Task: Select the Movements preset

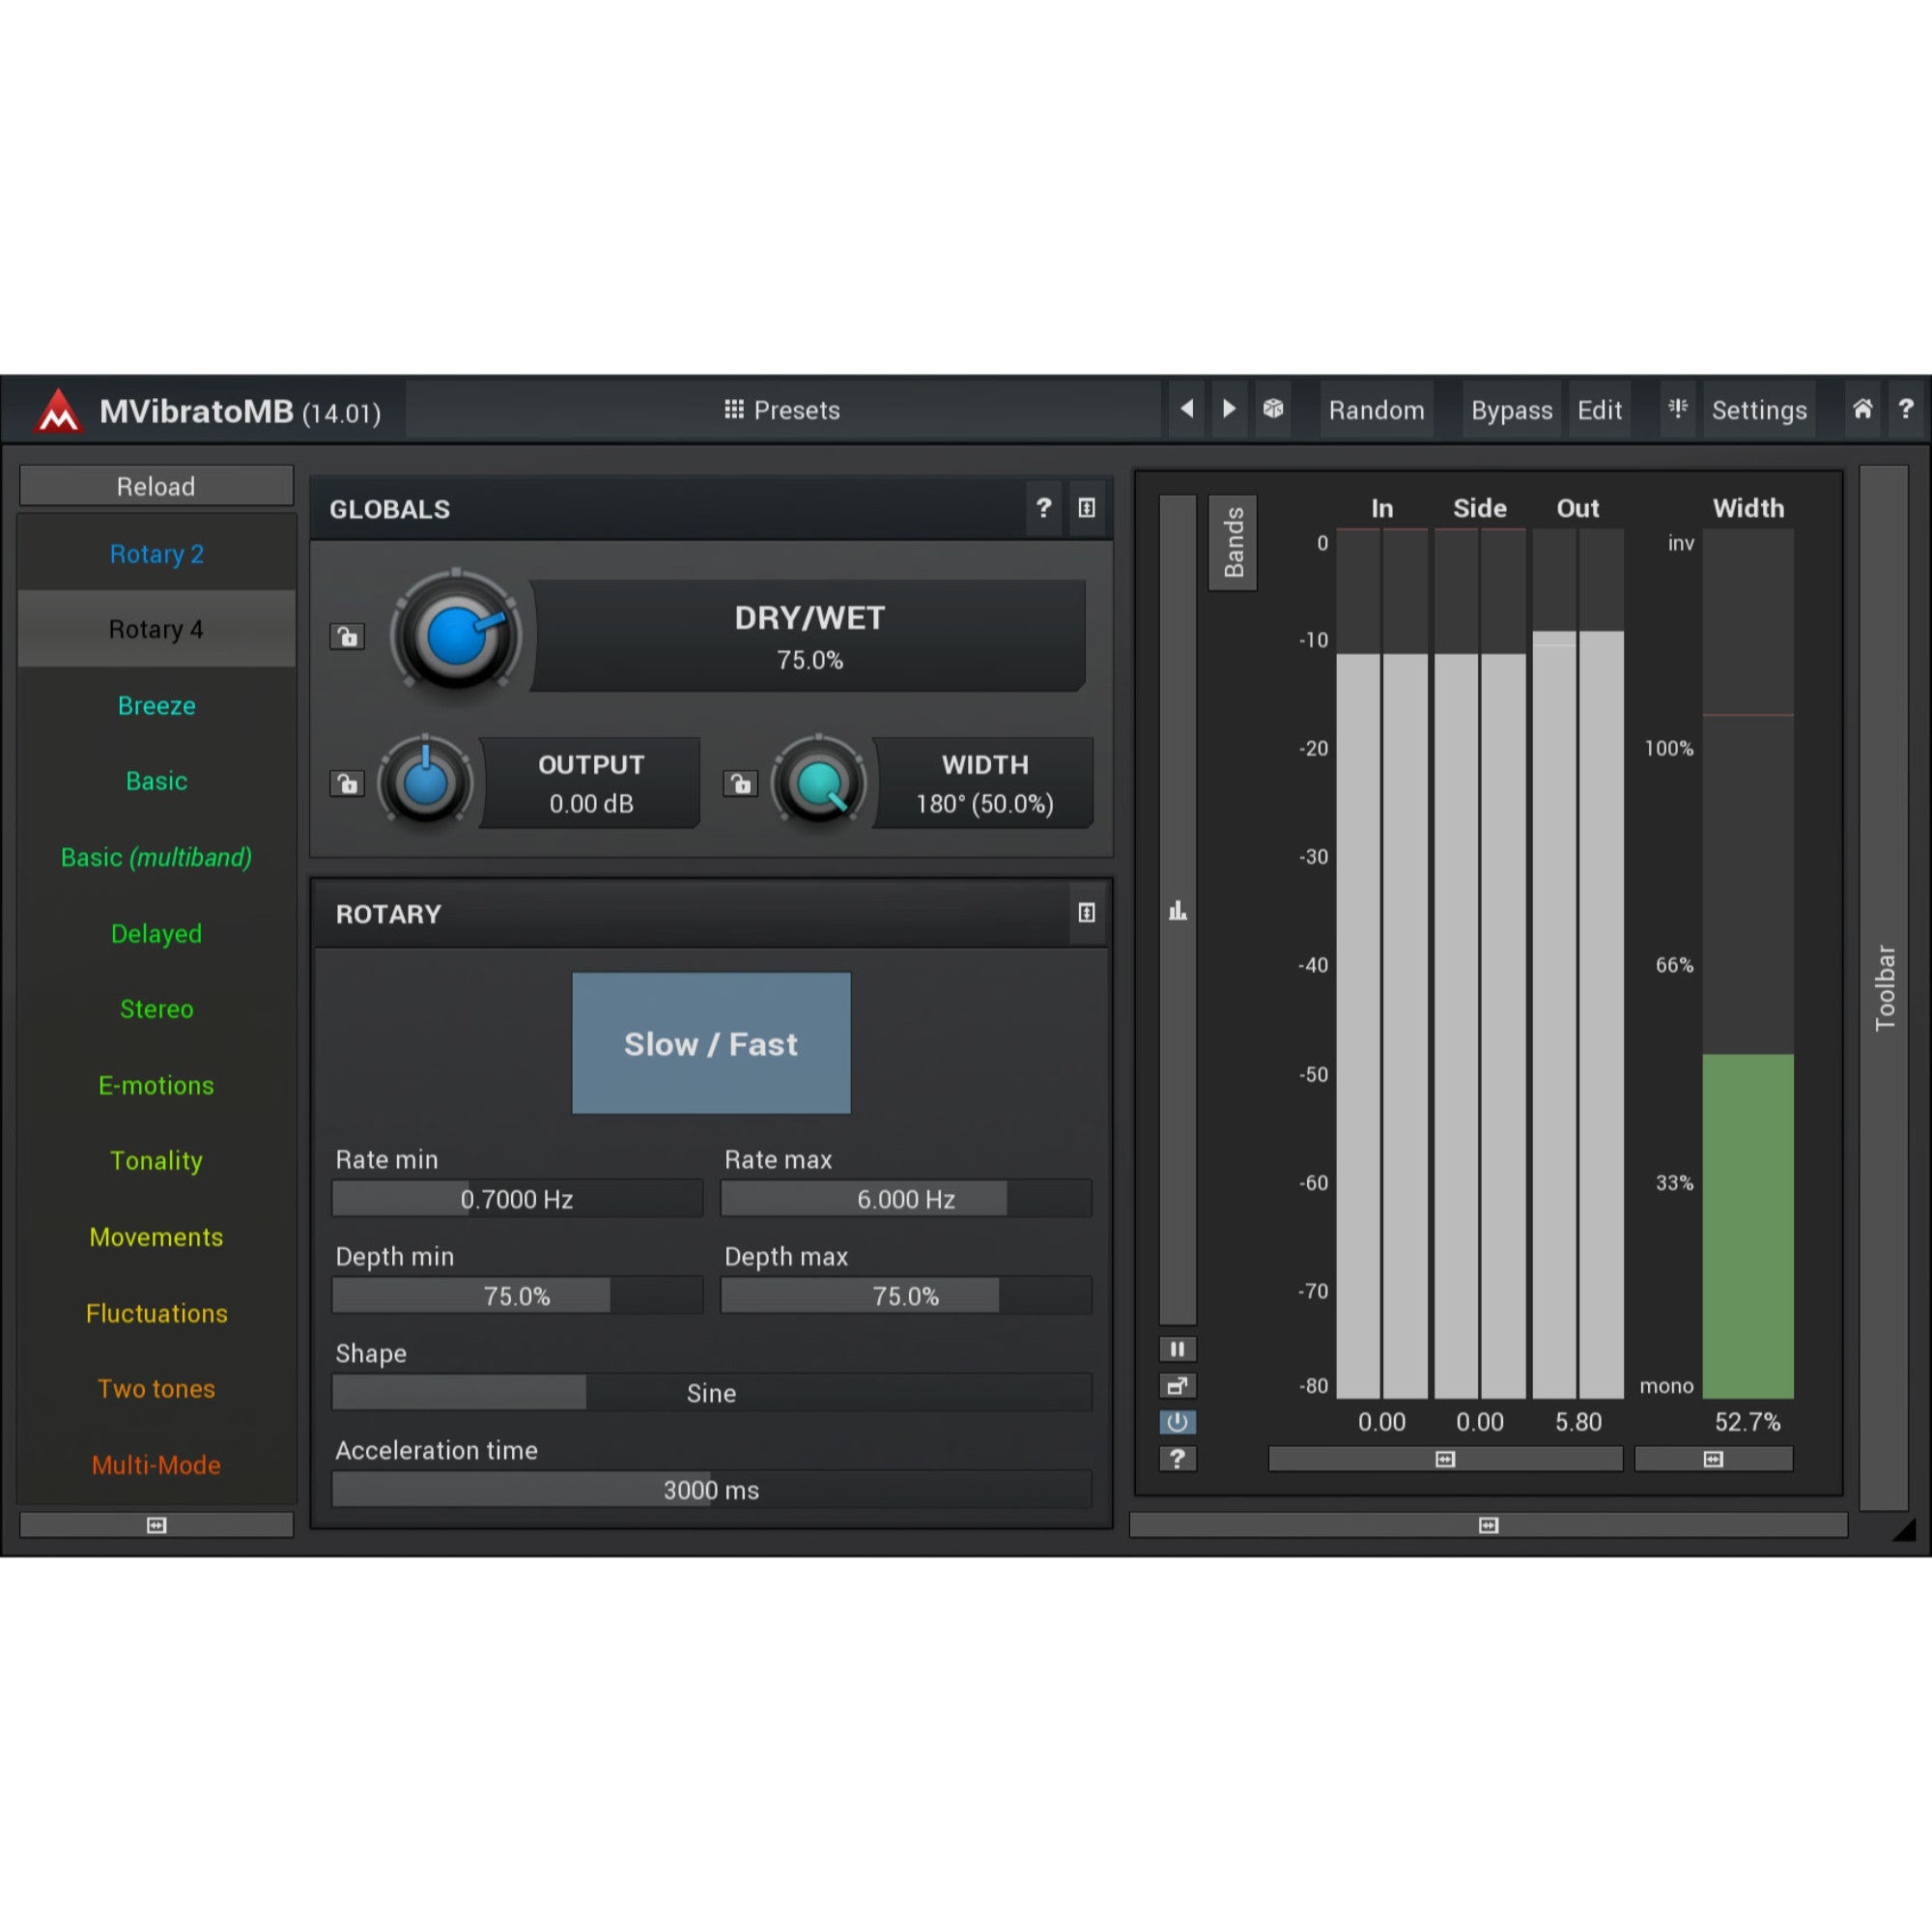Action: coord(156,1237)
